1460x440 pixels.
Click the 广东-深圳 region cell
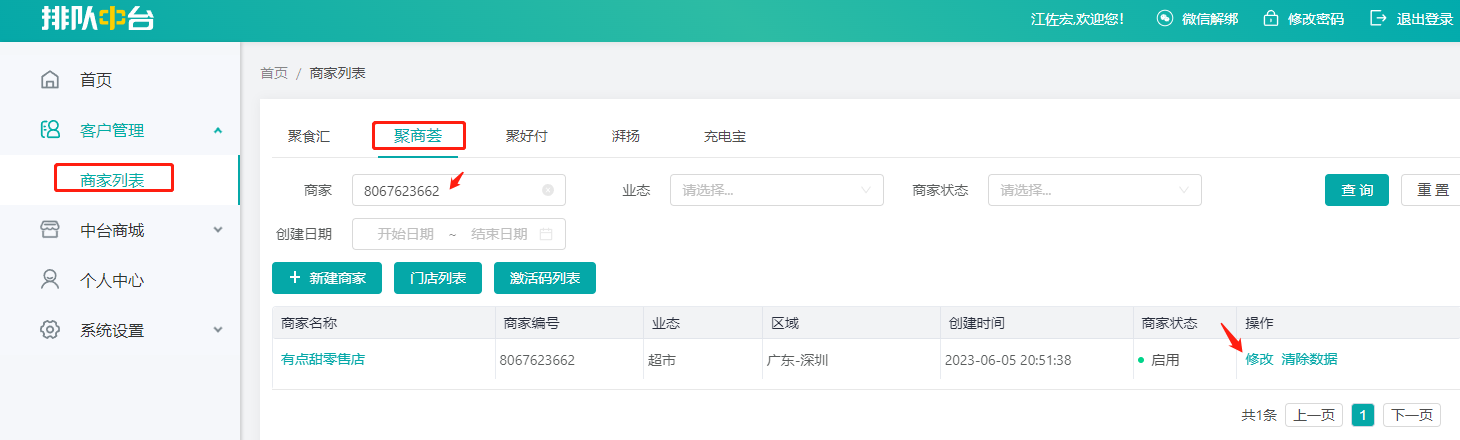coord(799,360)
